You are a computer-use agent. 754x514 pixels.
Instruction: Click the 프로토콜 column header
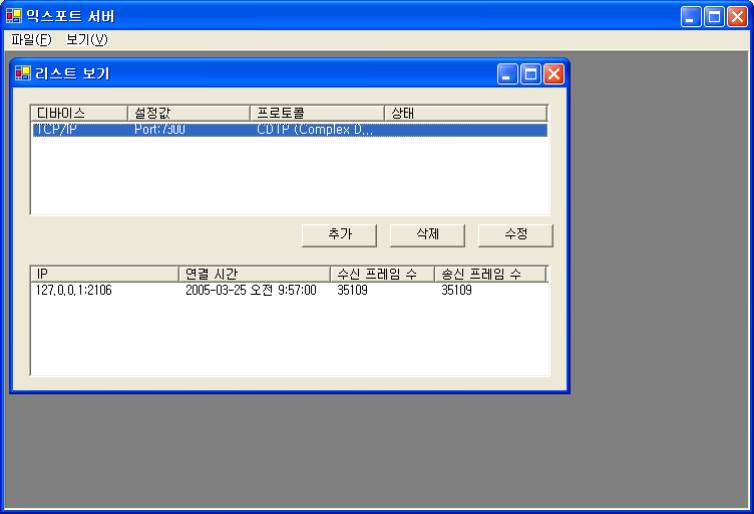pos(317,113)
